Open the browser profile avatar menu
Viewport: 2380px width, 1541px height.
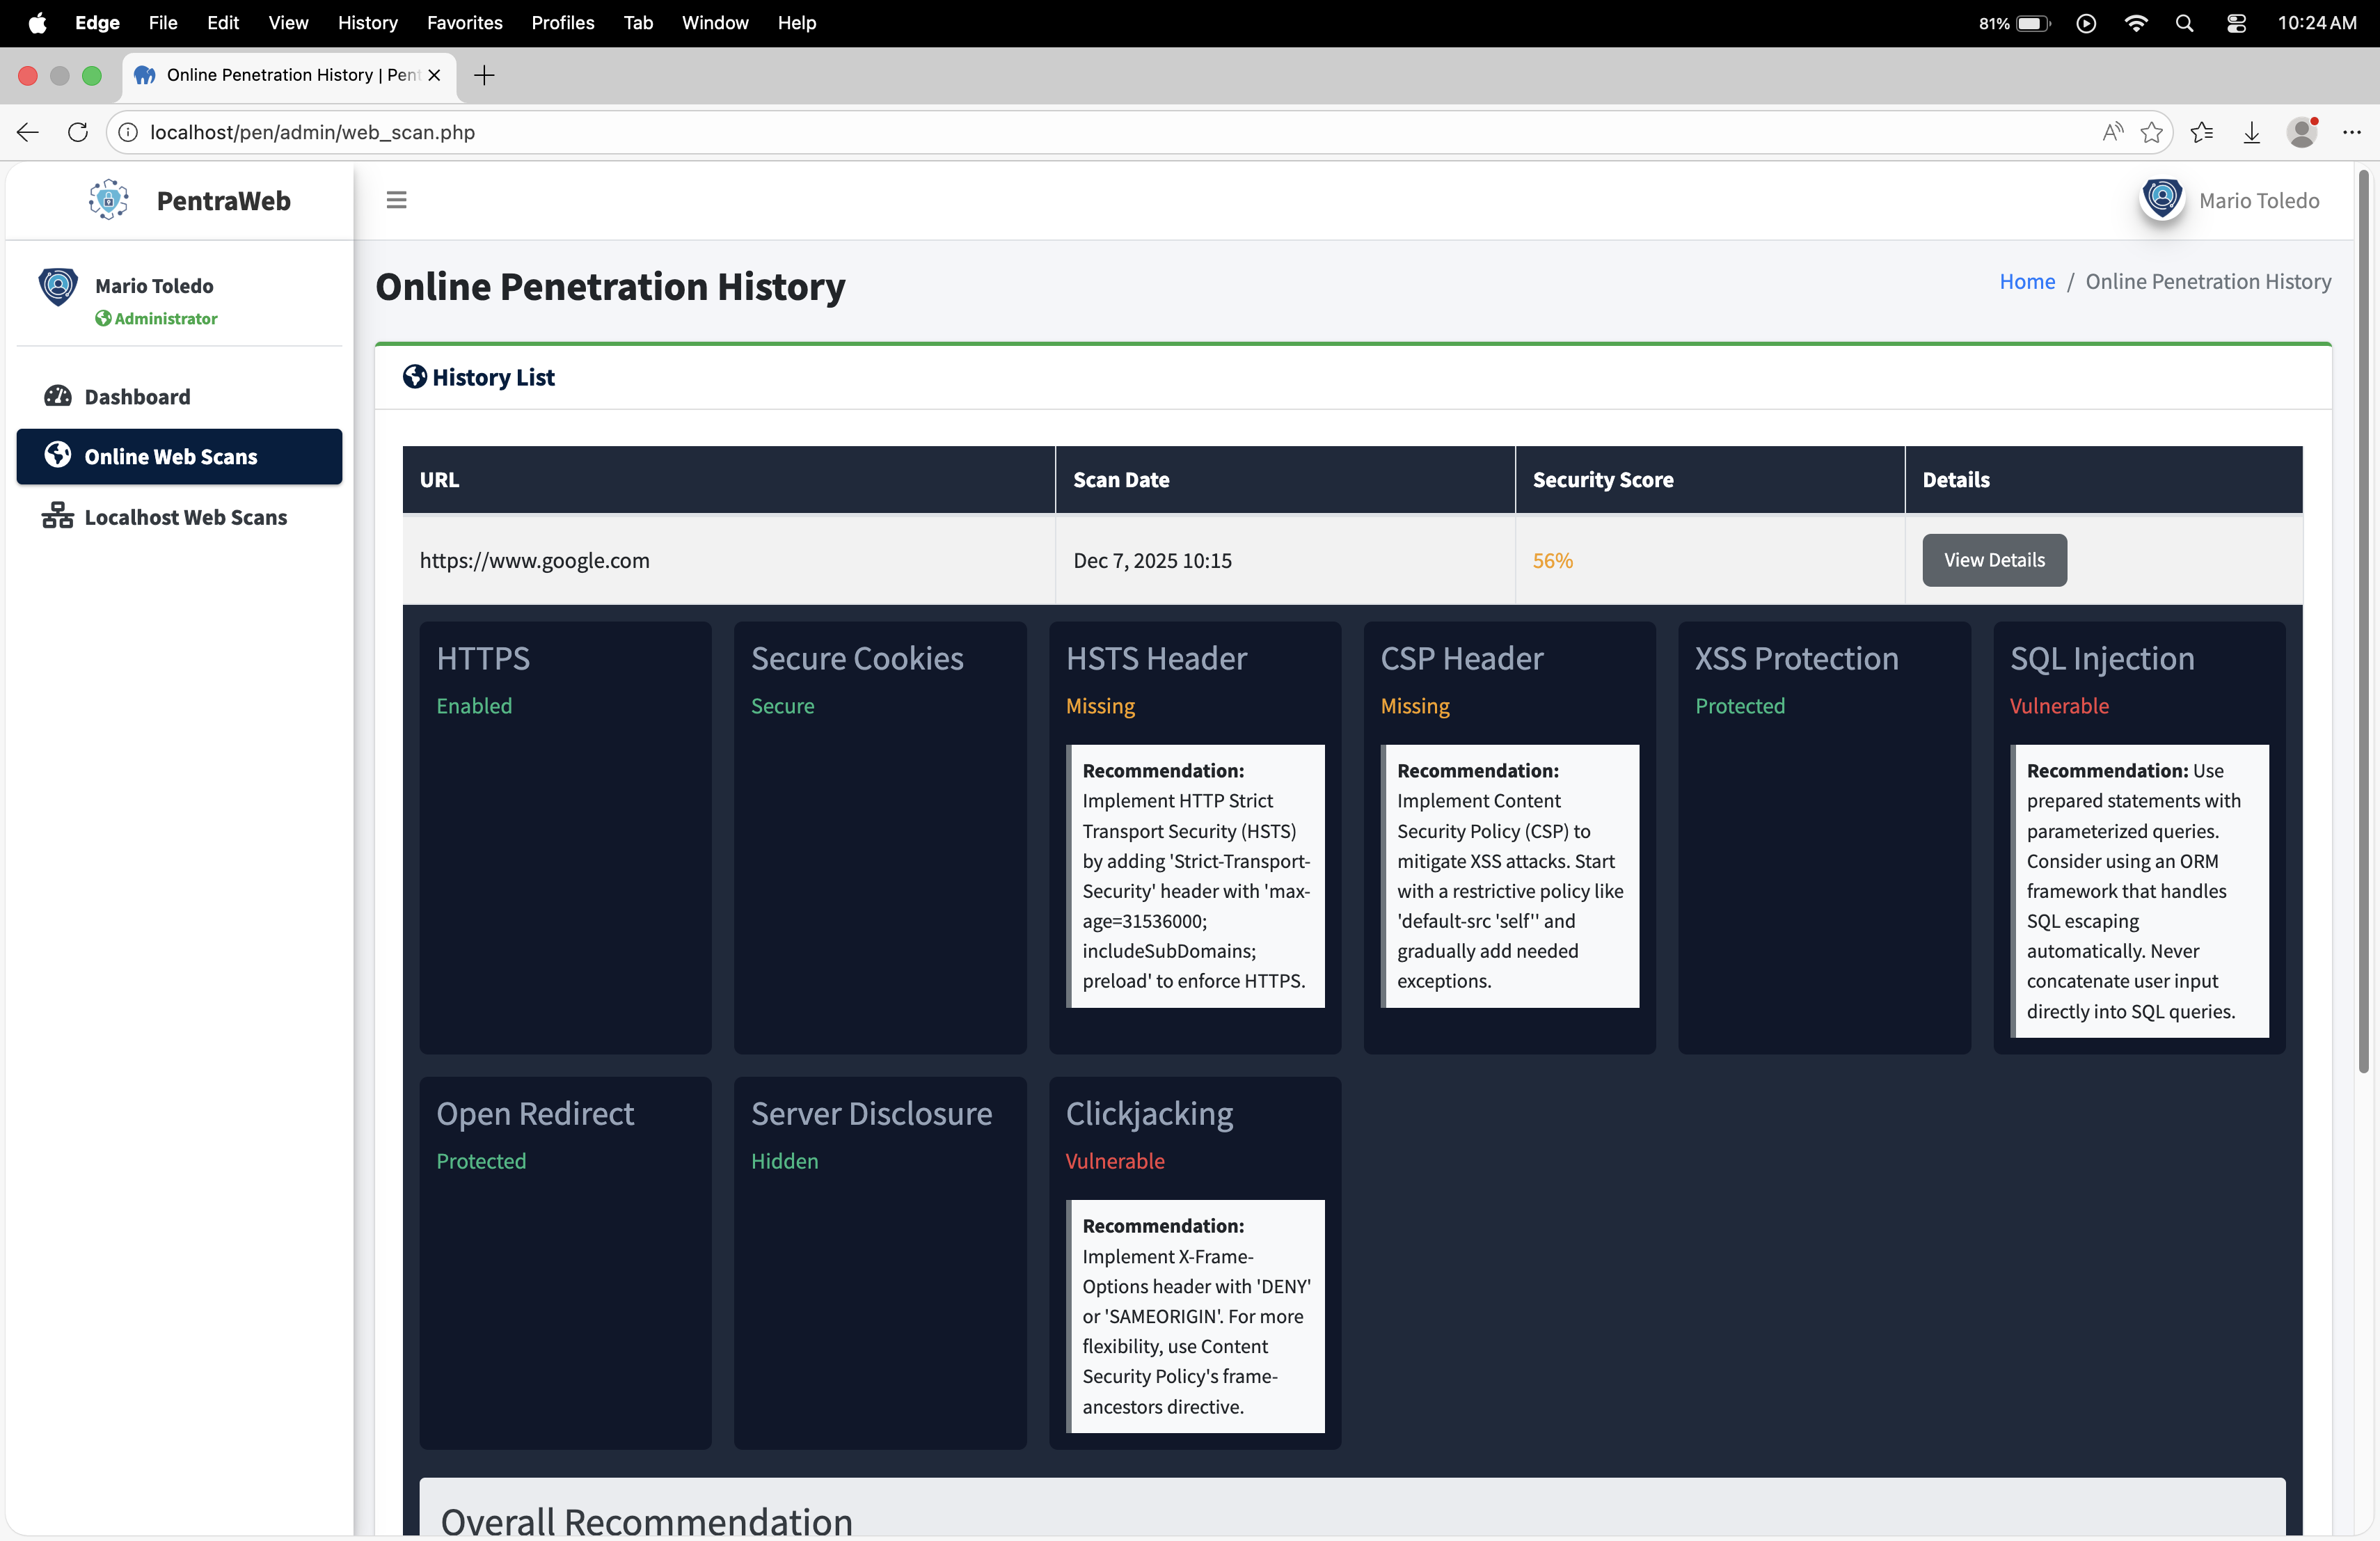pyautogui.click(x=2301, y=132)
